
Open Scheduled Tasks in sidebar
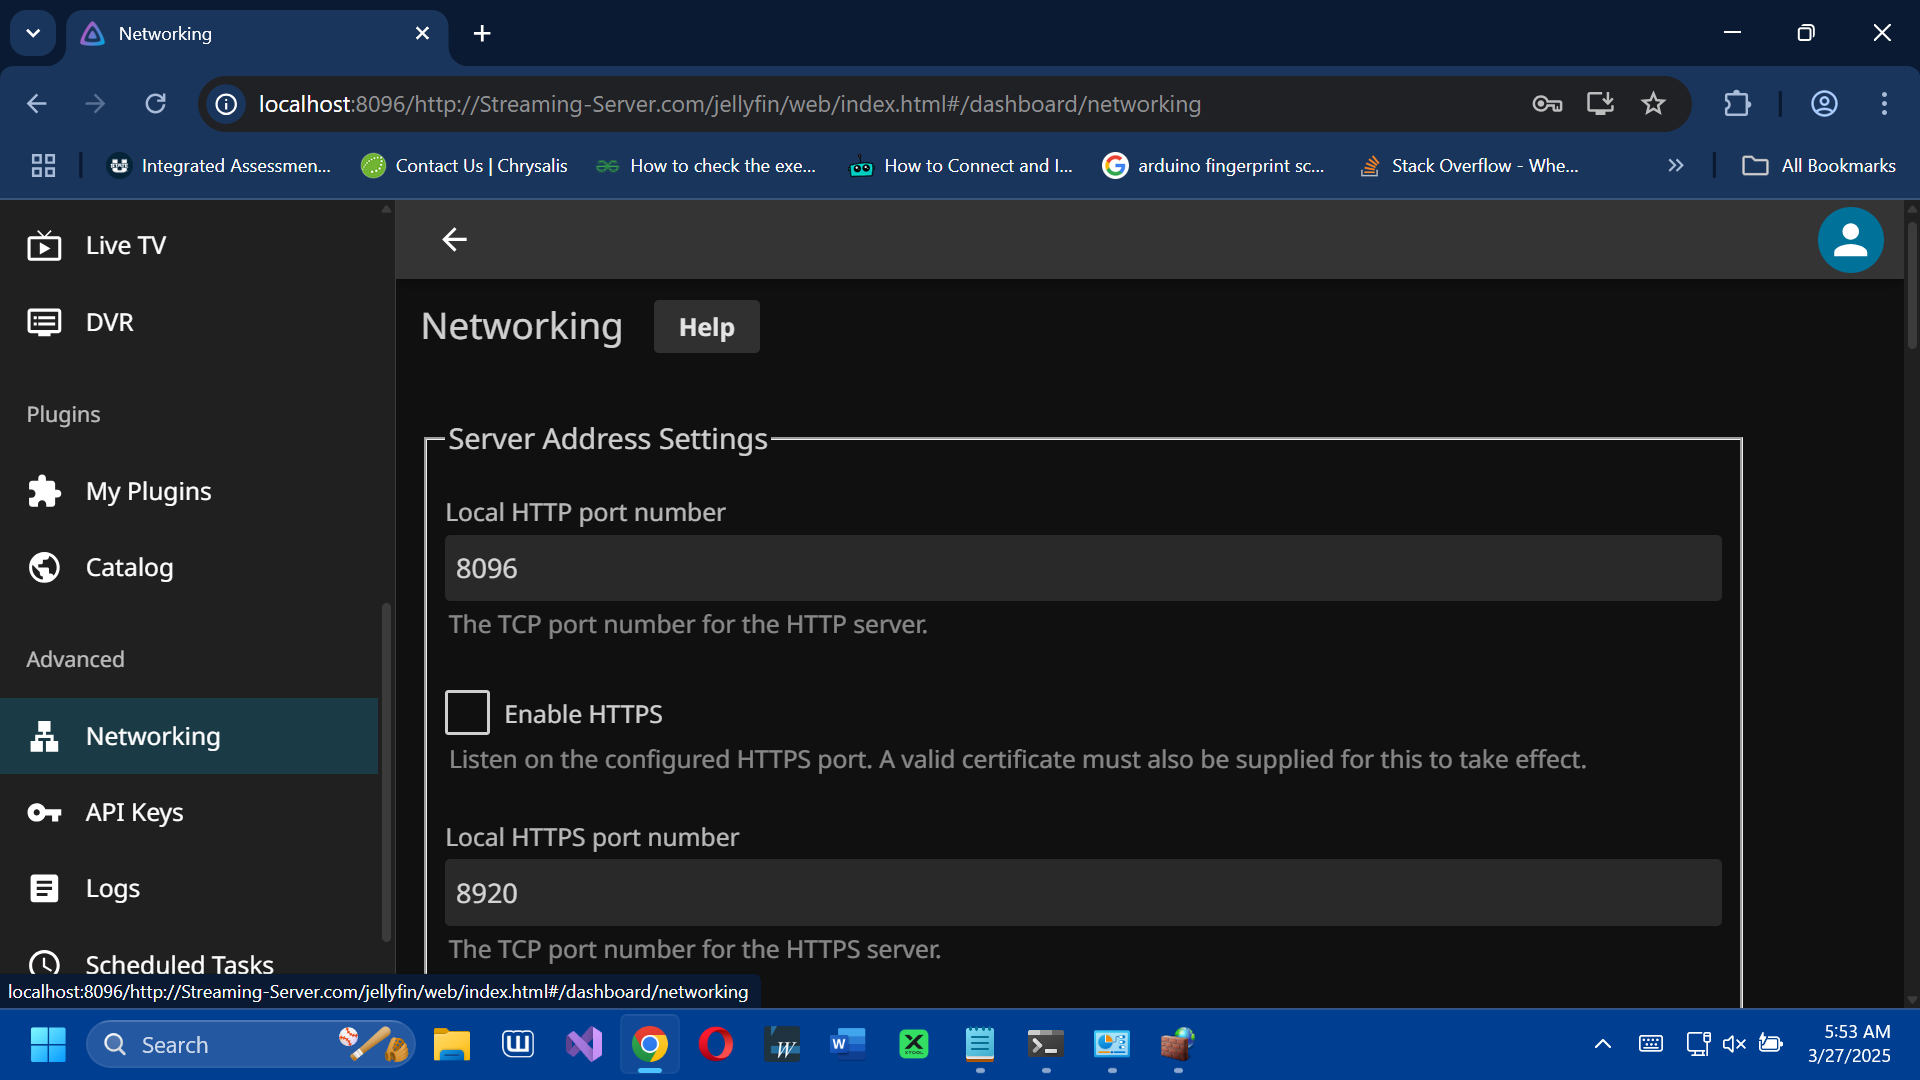pos(179,963)
